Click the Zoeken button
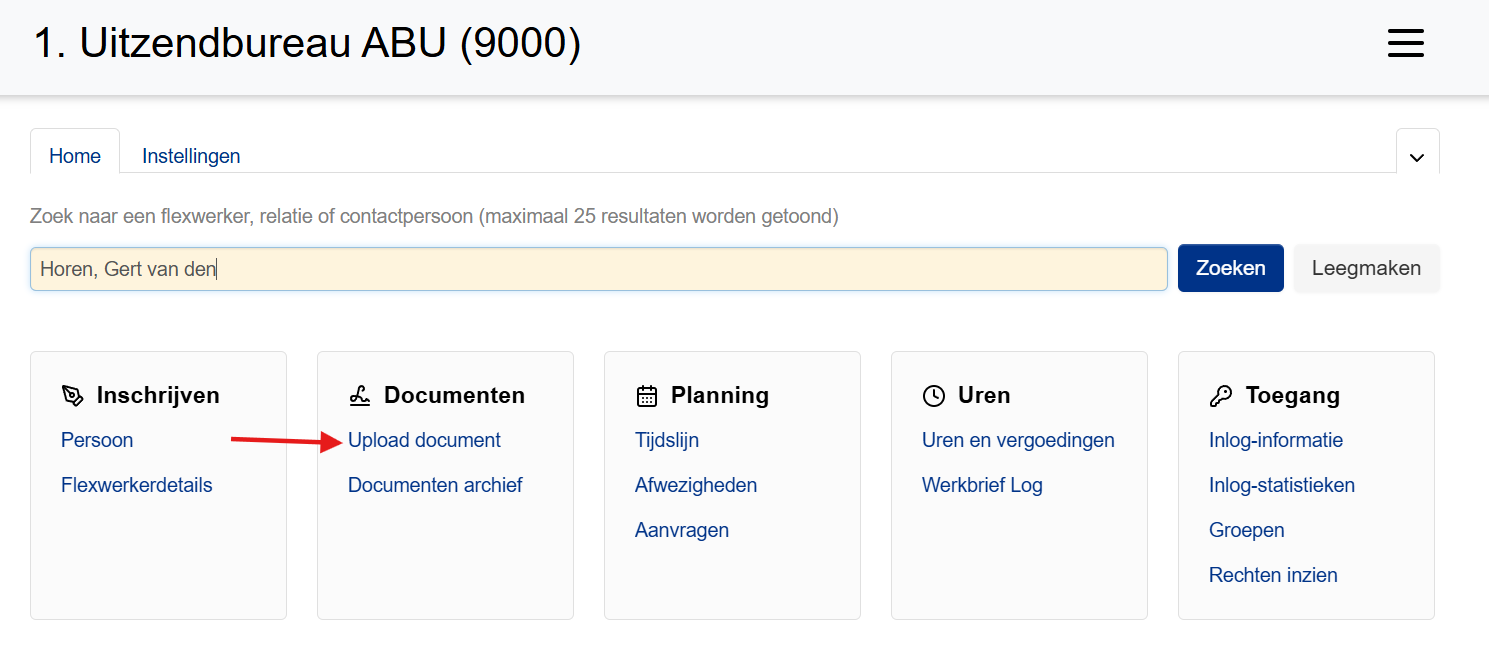Image resolution: width=1489 pixels, height=655 pixels. 1231,268
